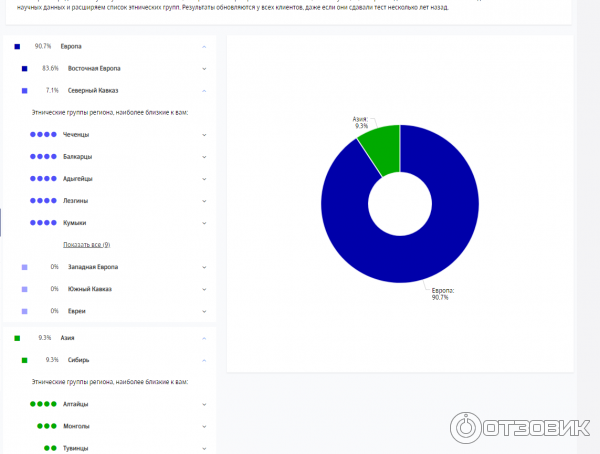This screenshot has height=454, width=600.
Task: Select the Лезгины group label
Action: click(76, 201)
